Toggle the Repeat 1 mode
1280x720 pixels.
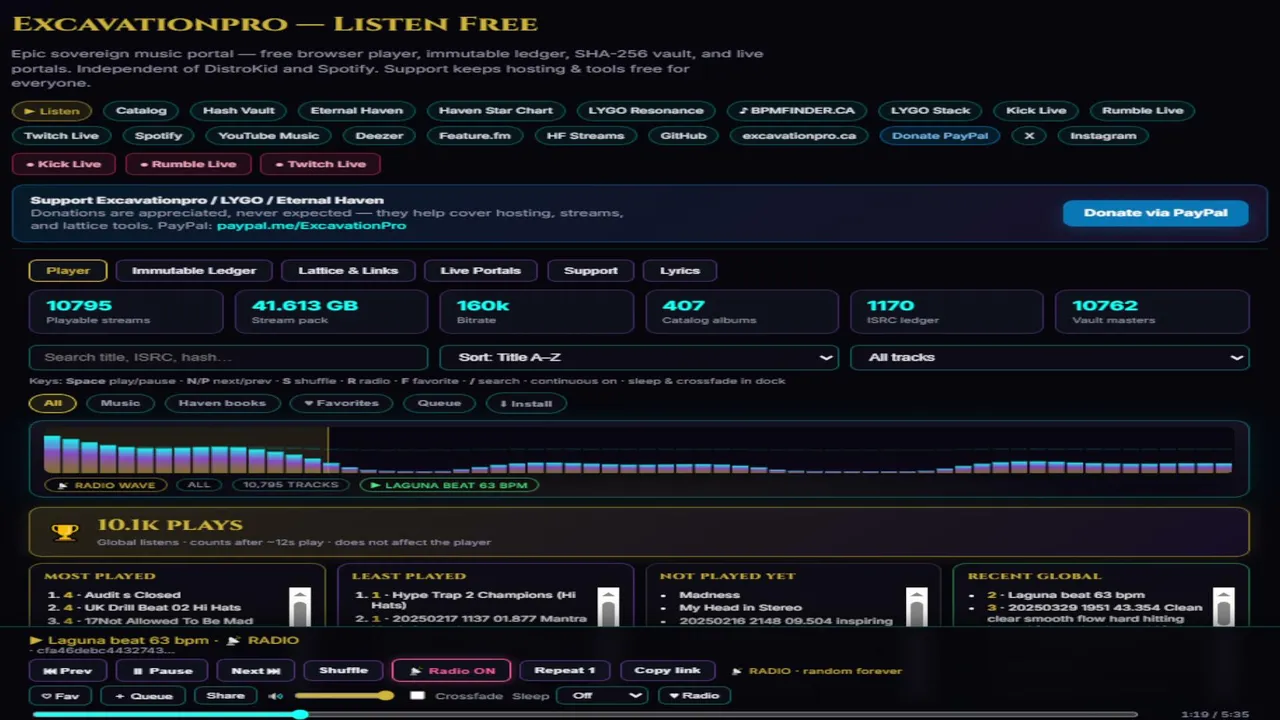click(x=565, y=671)
